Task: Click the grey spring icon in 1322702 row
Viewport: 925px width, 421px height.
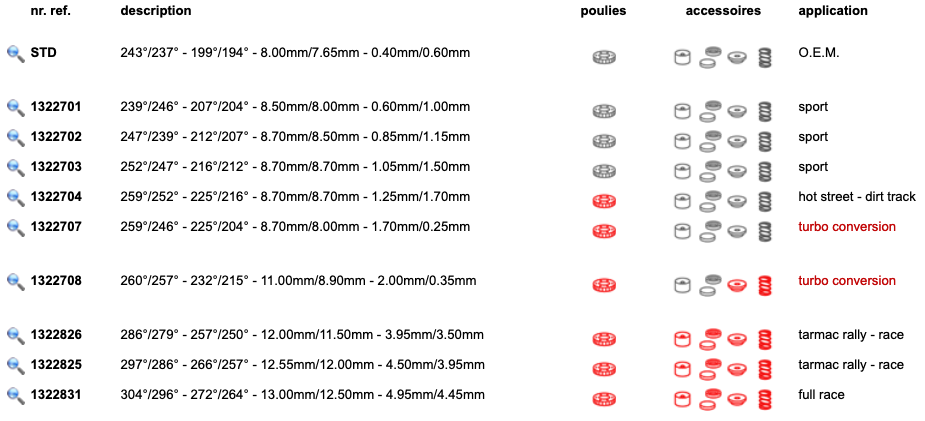Action: (x=765, y=142)
